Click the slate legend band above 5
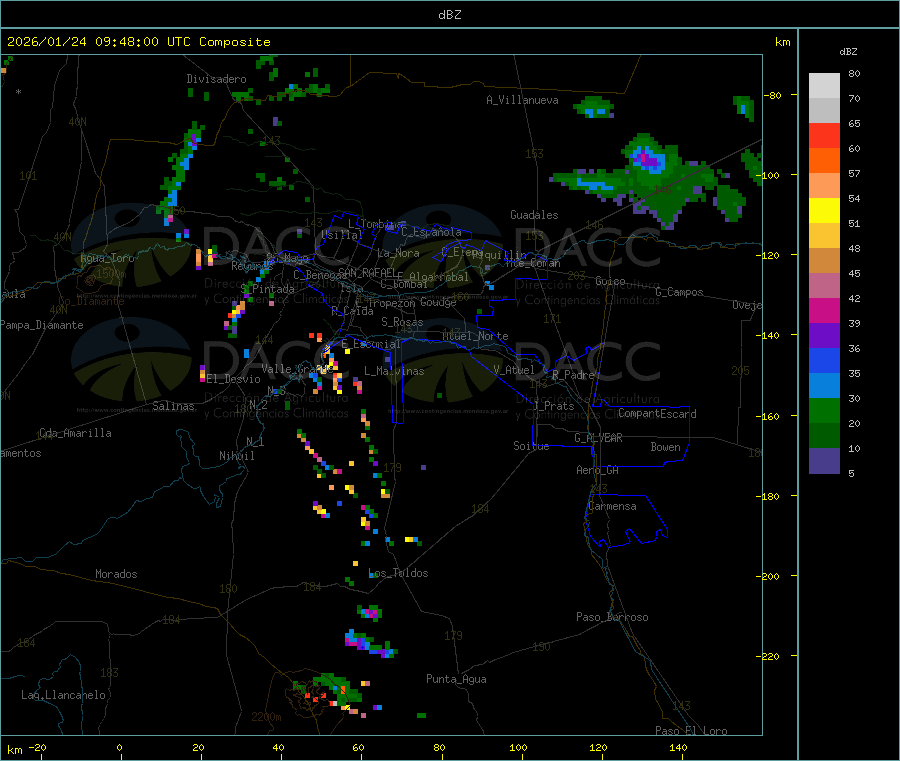Viewport: 900px width, 761px height. pyautogui.click(x=824, y=461)
